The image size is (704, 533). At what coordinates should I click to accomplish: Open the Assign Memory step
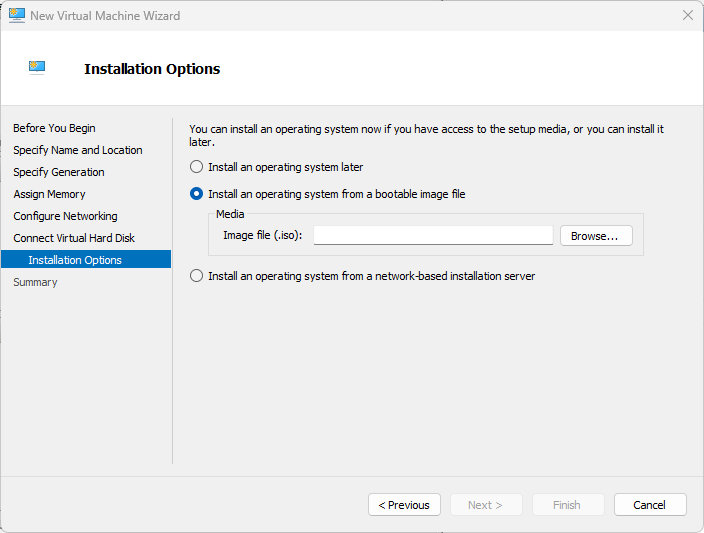tap(49, 194)
